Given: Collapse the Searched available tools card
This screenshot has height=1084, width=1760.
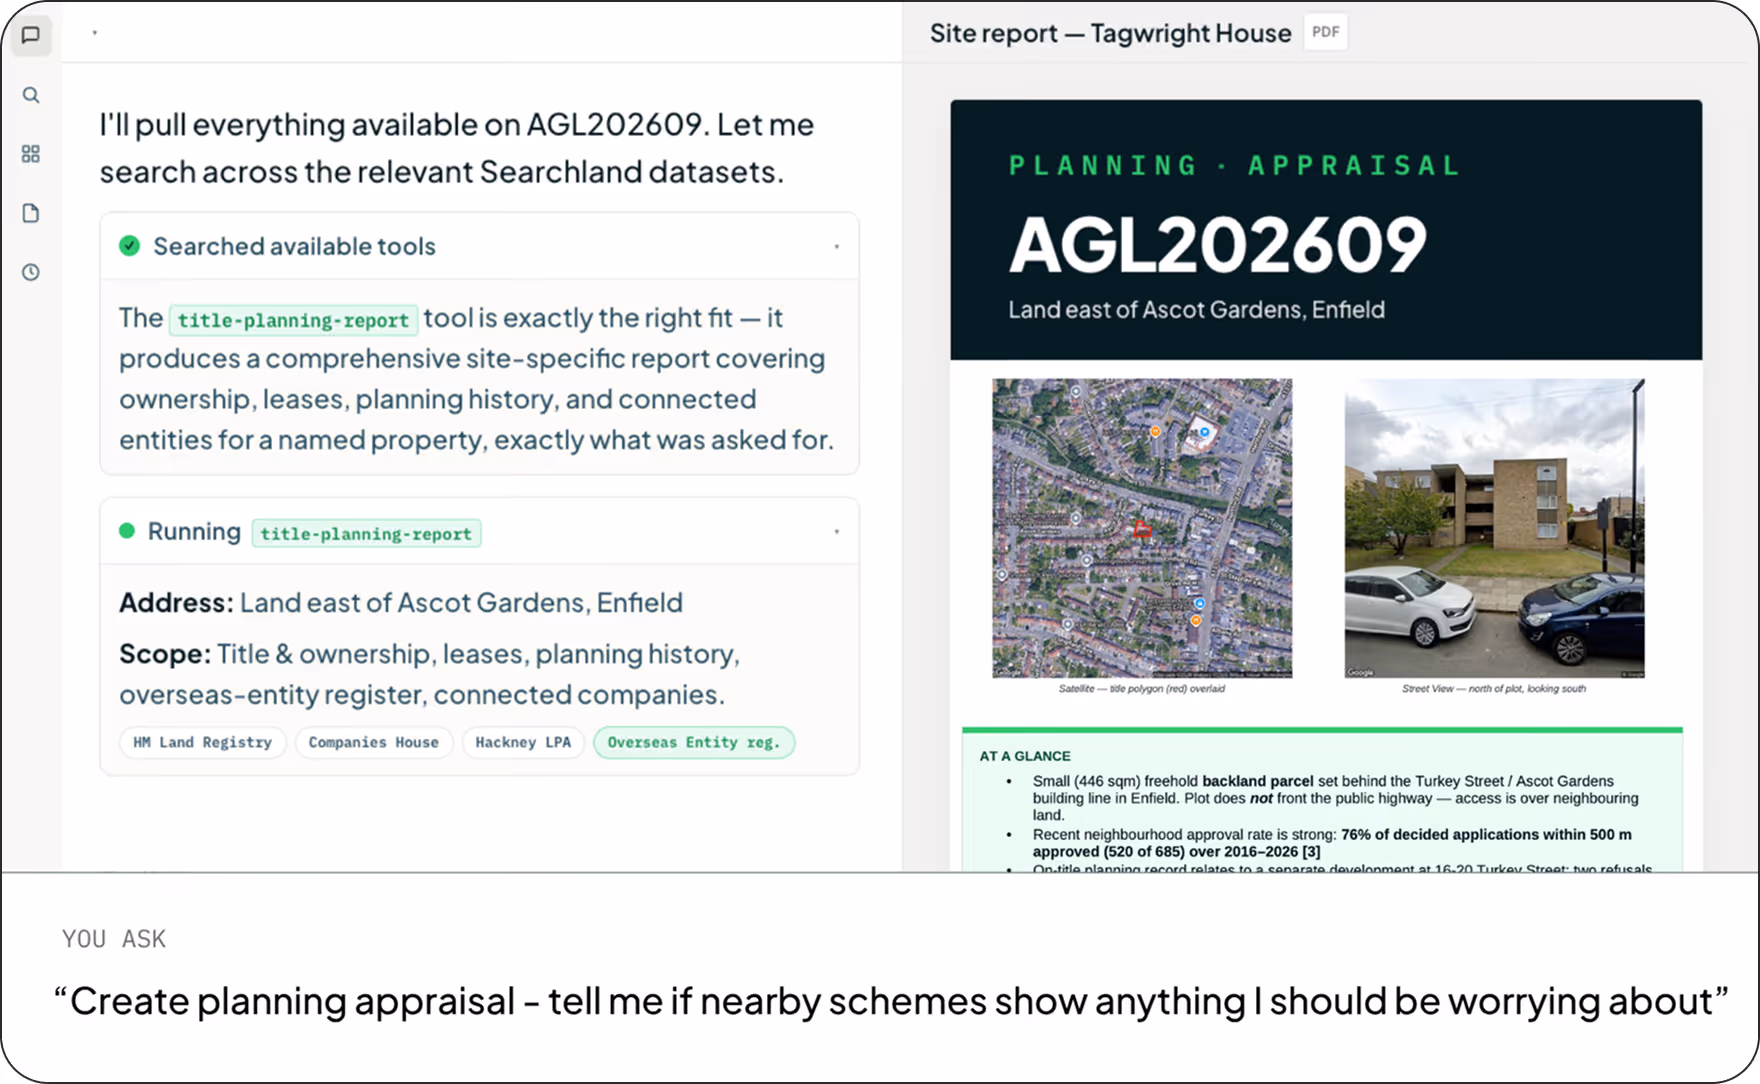Looking at the screenshot, I should click(x=837, y=246).
